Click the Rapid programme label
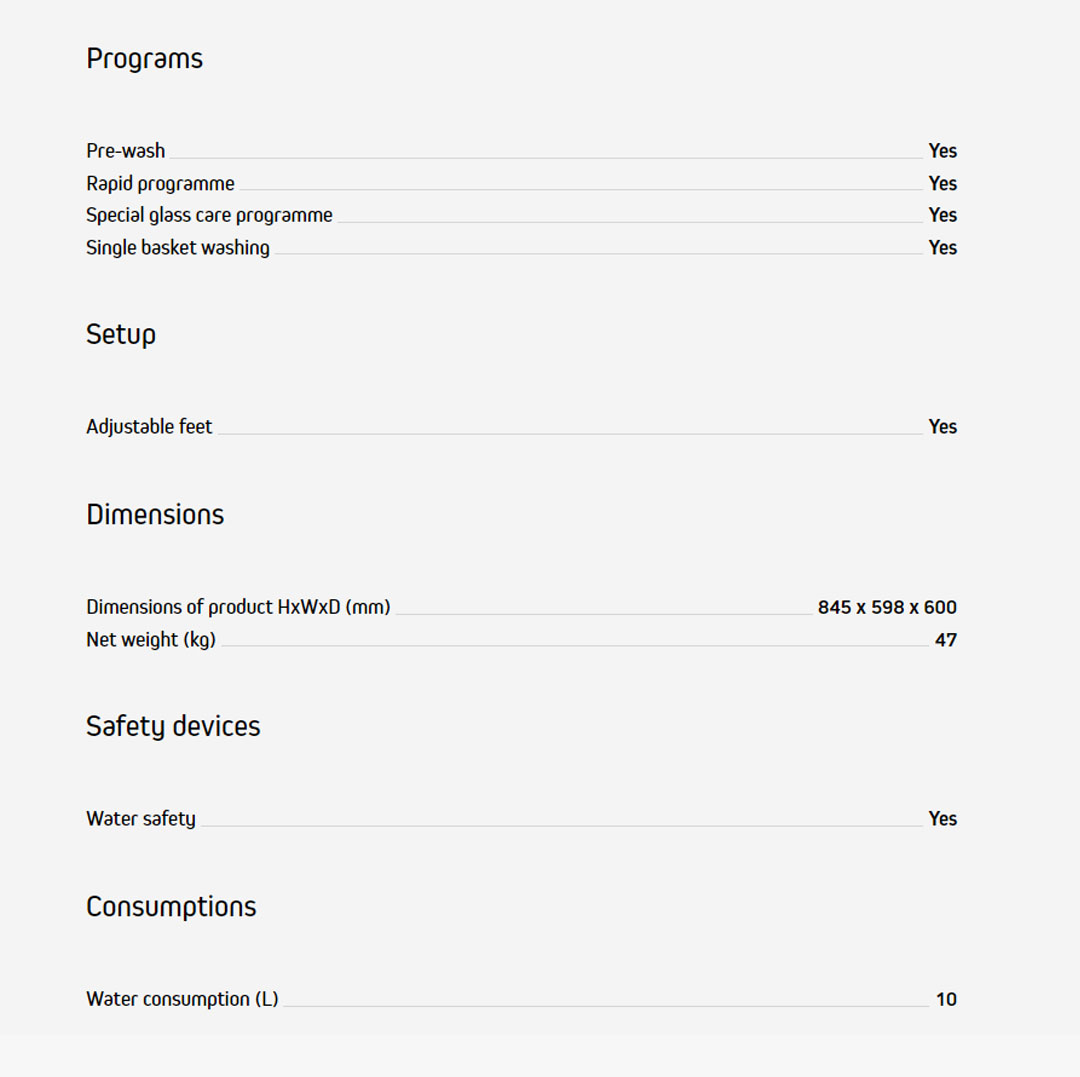 (160, 184)
